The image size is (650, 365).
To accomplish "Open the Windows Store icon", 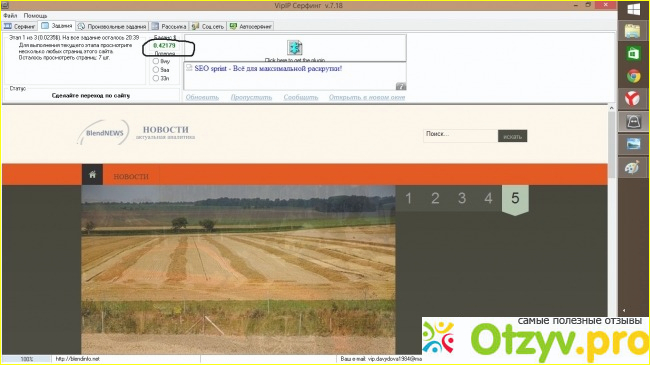I will 633,54.
